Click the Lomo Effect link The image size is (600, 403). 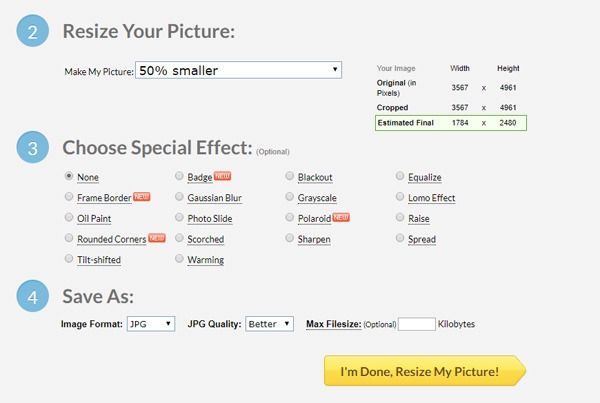coord(432,198)
